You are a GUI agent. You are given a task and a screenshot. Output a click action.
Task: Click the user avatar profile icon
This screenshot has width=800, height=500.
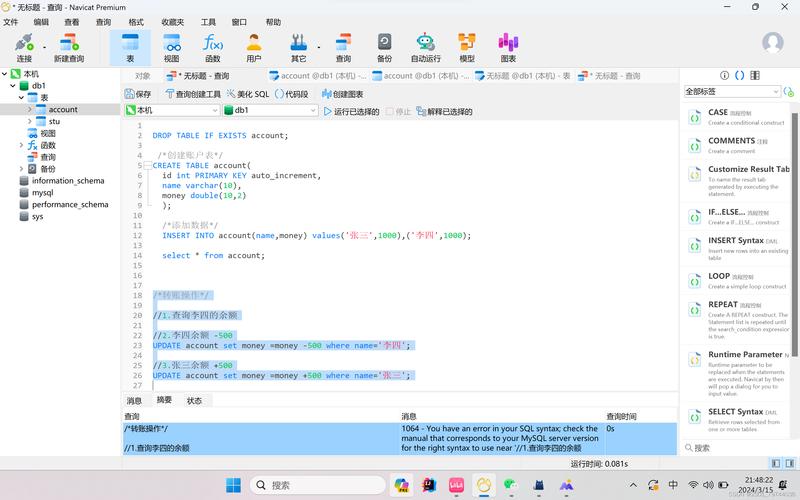[772, 43]
